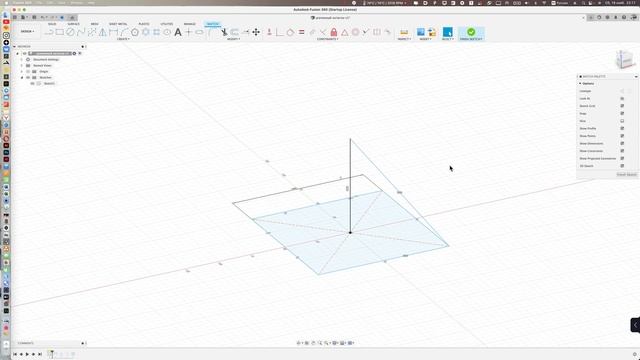Jump to the timeline start

(x=15, y=354)
